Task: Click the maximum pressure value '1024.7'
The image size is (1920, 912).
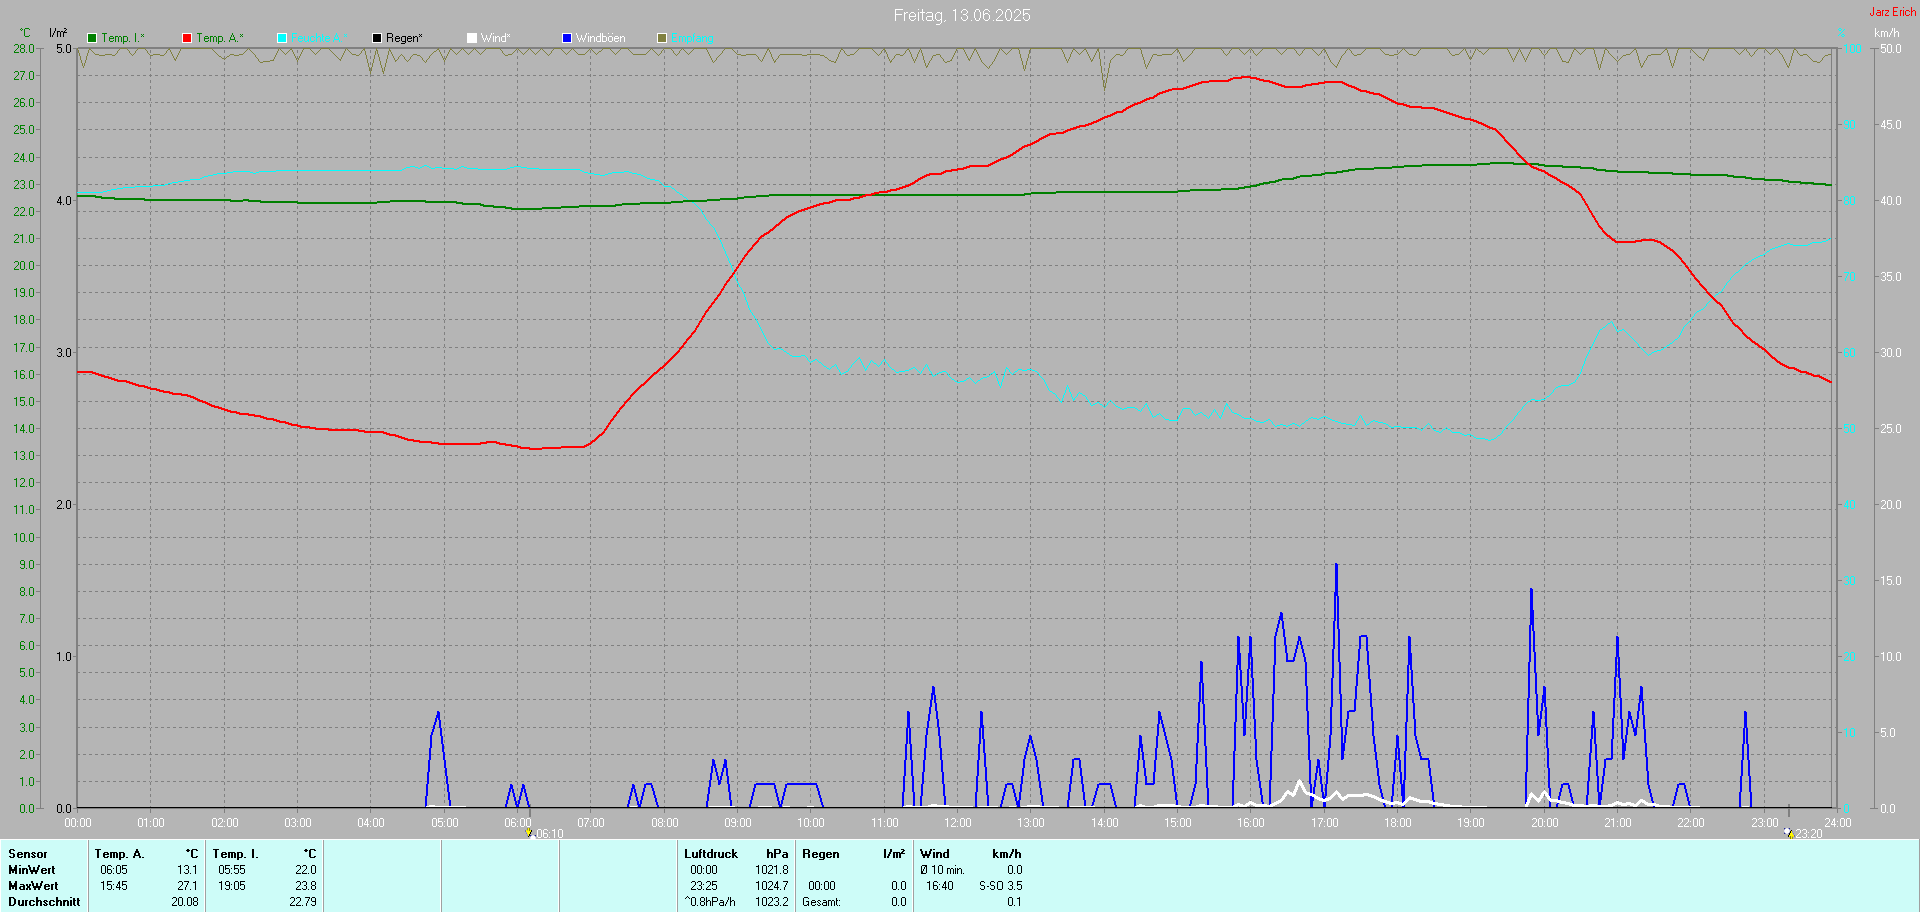Action: pyautogui.click(x=772, y=886)
